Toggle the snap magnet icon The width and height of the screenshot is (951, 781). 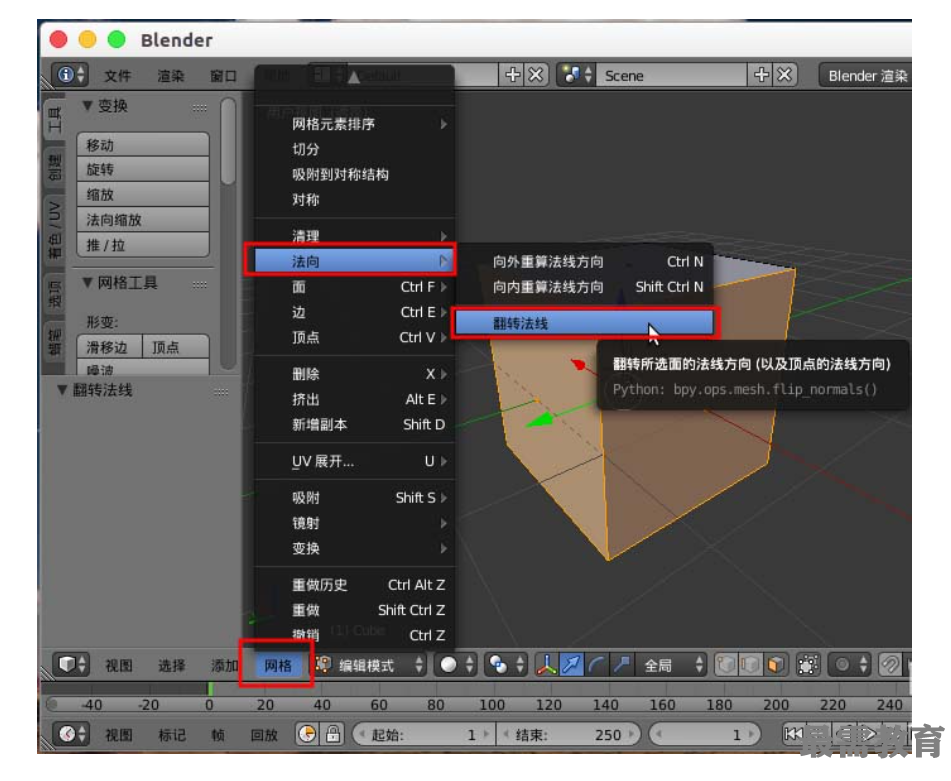(x=890, y=665)
